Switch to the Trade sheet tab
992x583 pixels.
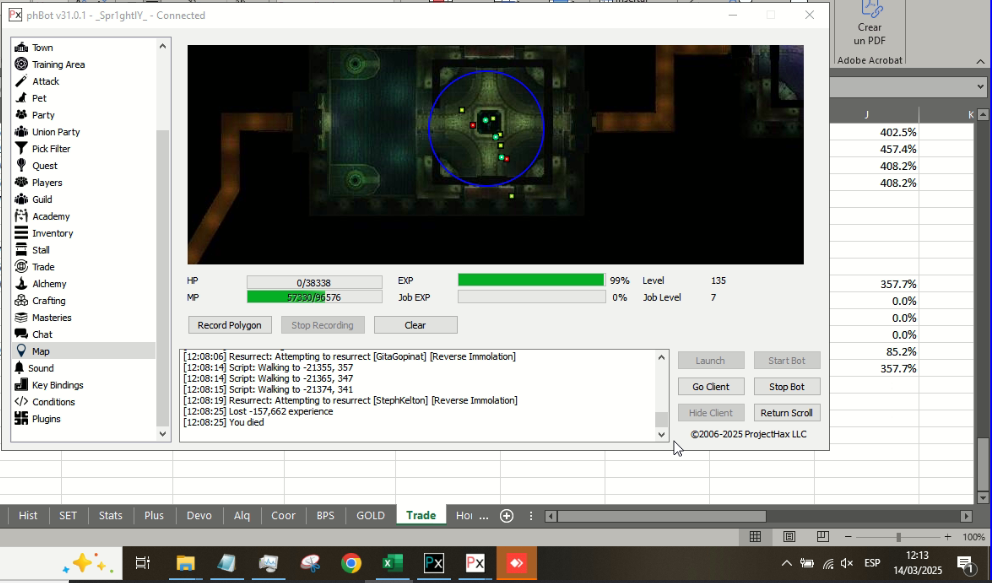click(x=421, y=515)
